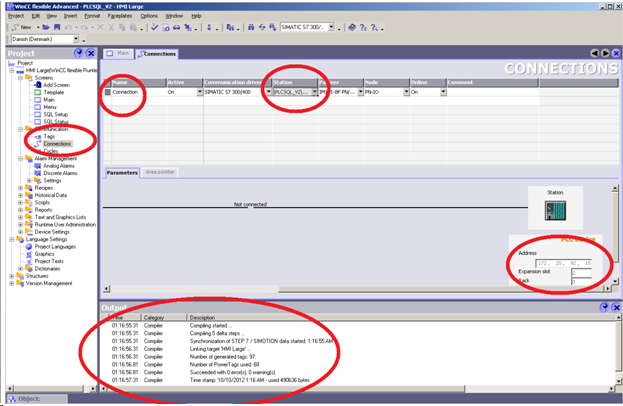This screenshot has height=406, width=623.
Task: Select the Parameters tab
Action: [x=122, y=172]
